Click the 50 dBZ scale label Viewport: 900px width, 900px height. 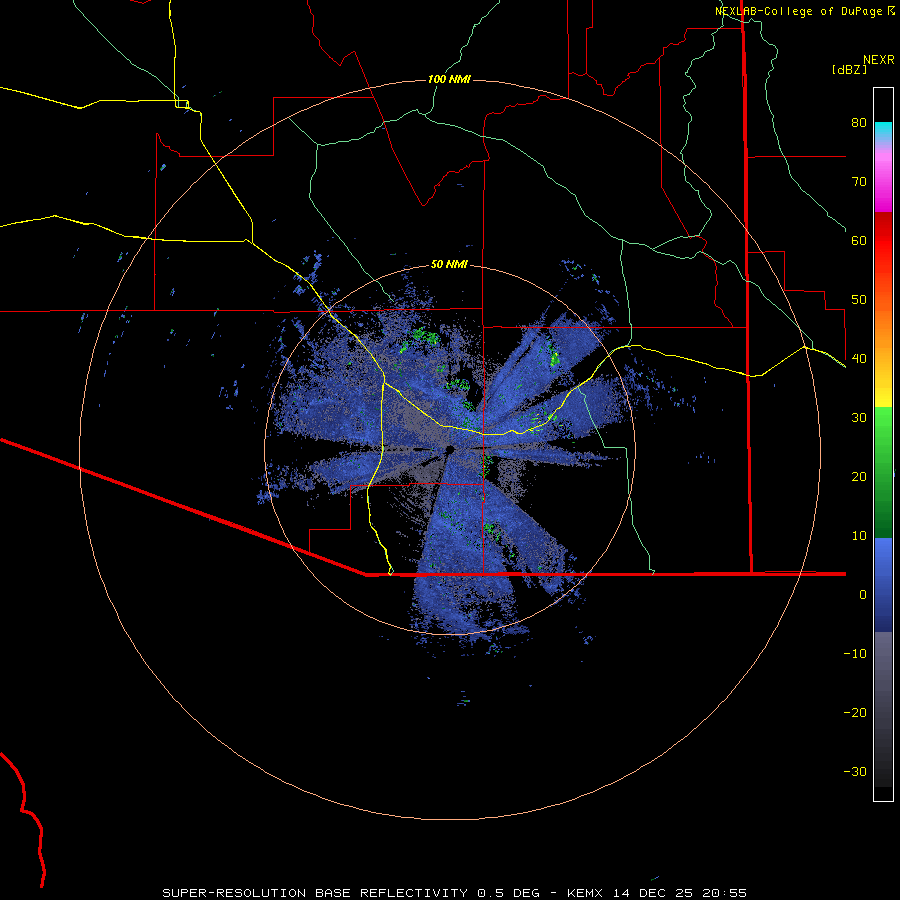859,300
